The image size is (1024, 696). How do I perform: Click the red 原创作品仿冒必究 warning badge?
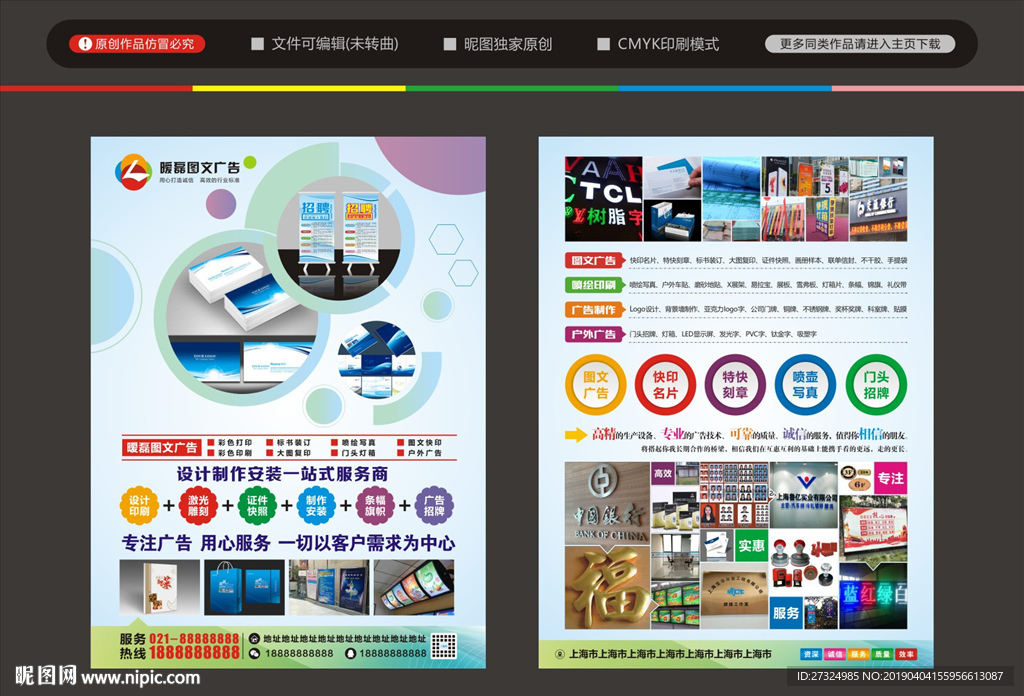[x=137, y=44]
